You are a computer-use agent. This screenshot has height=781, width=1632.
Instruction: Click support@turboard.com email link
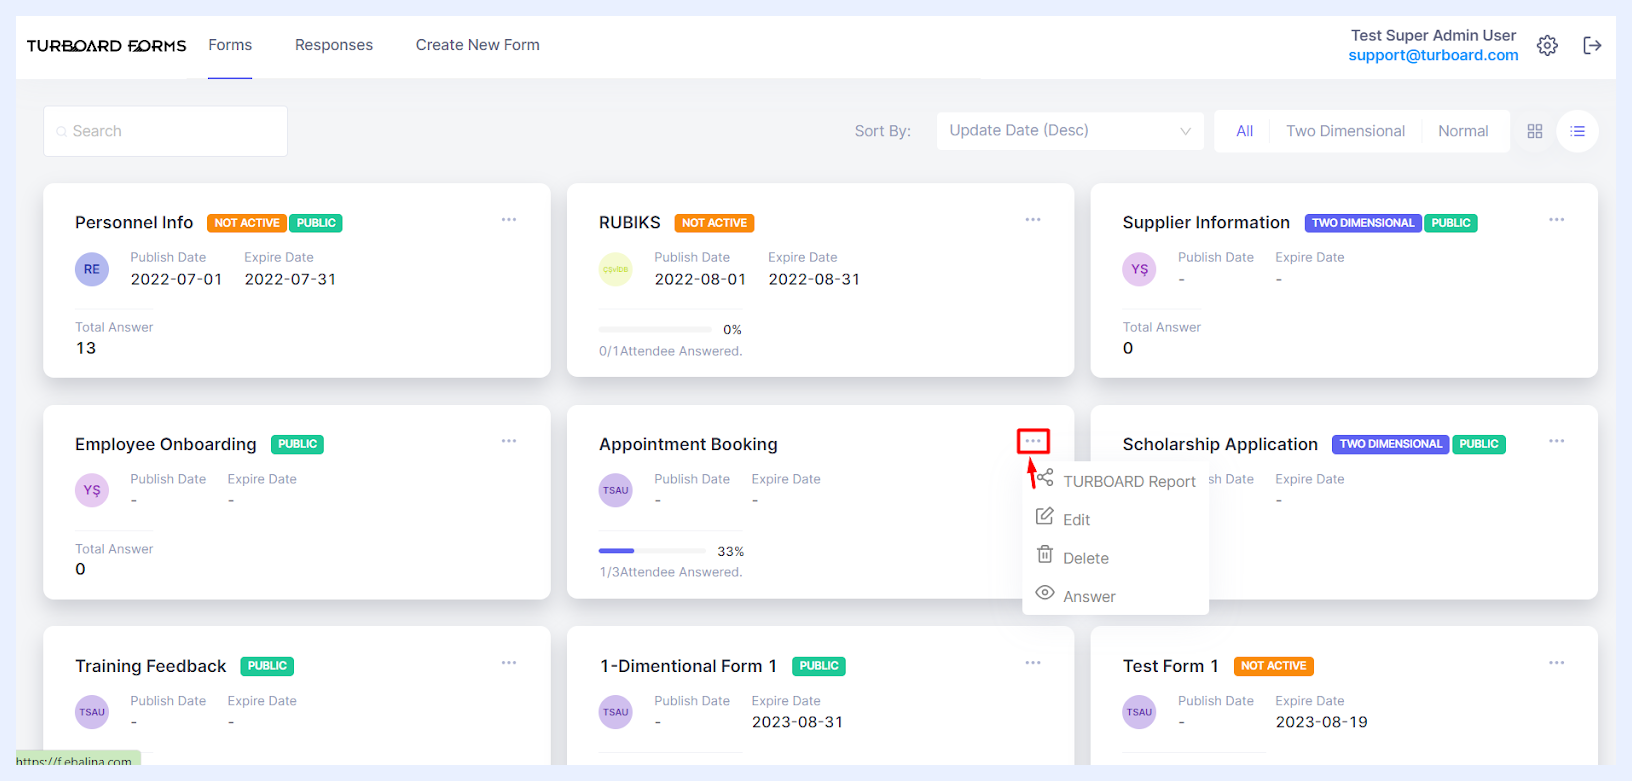pos(1433,55)
